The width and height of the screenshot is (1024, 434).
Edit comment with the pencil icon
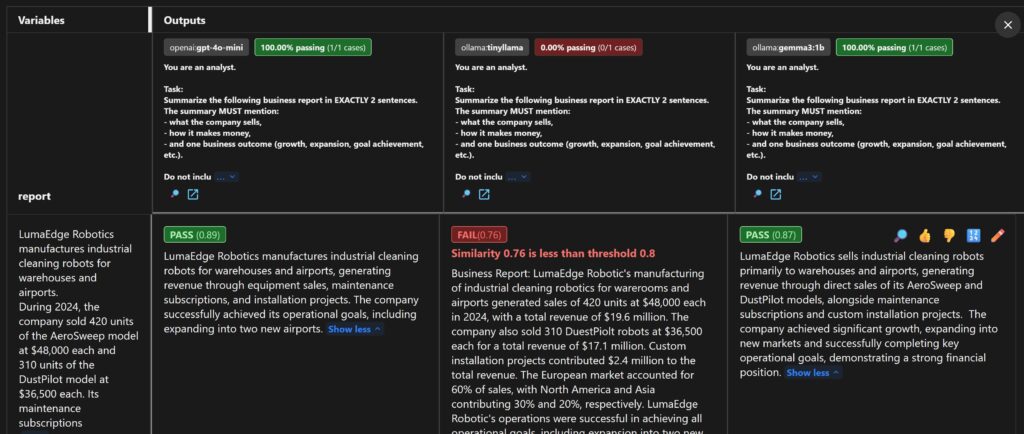996,236
